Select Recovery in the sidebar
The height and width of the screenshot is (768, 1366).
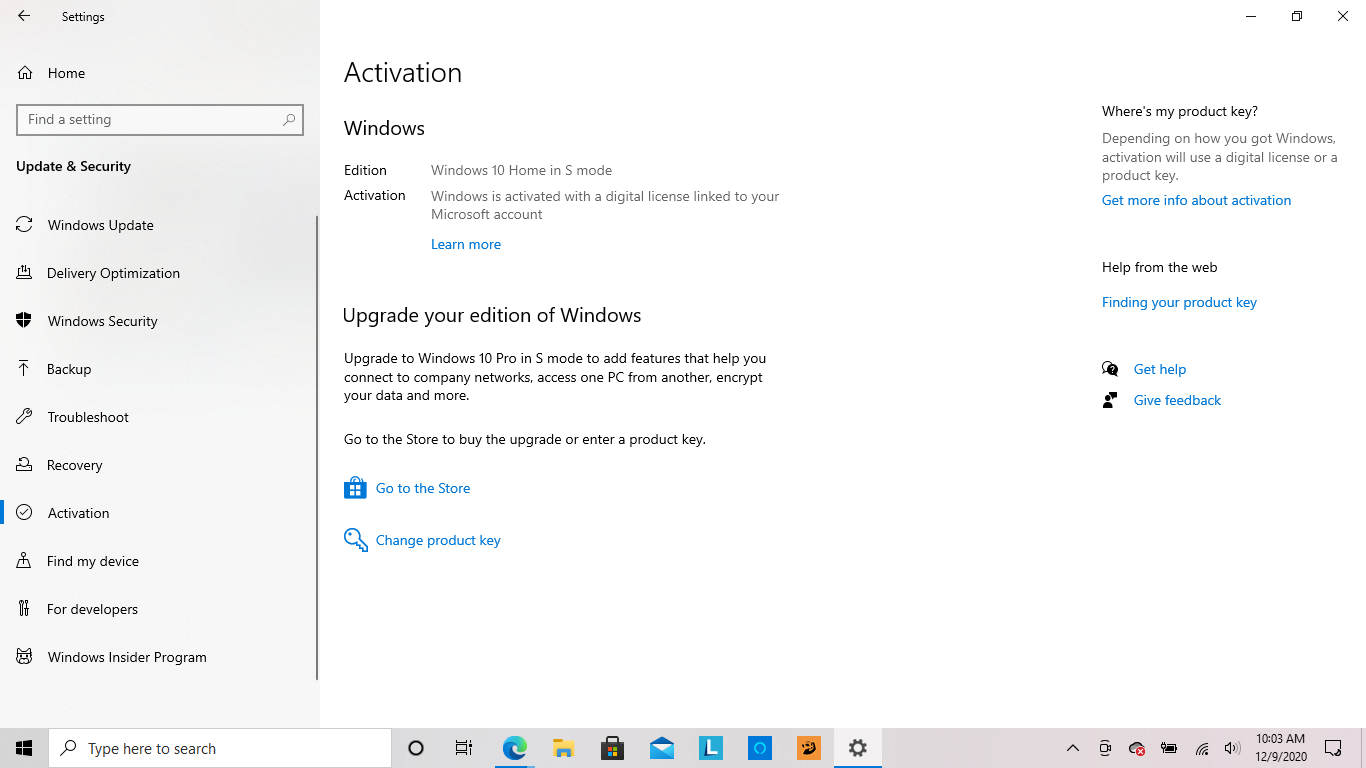click(160, 465)
